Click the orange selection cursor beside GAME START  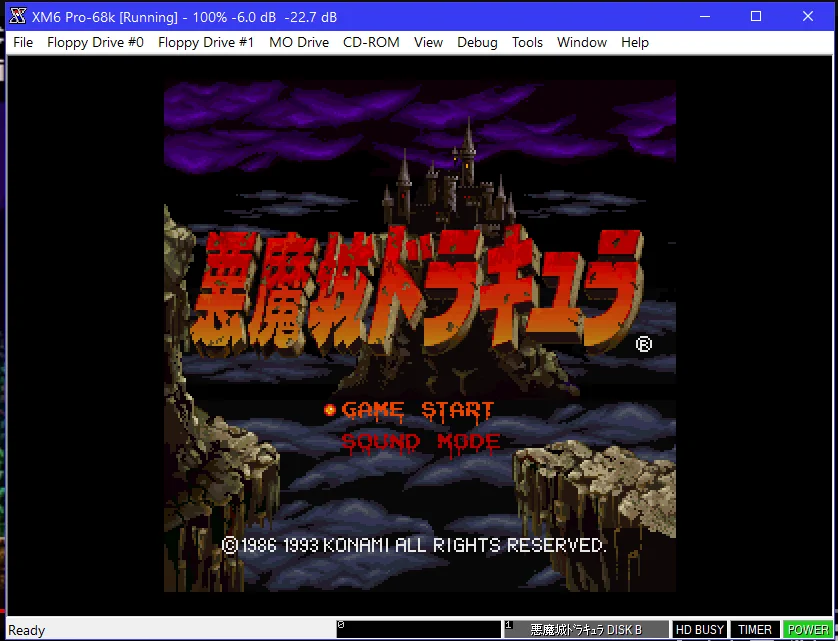[x=330, y=410]
